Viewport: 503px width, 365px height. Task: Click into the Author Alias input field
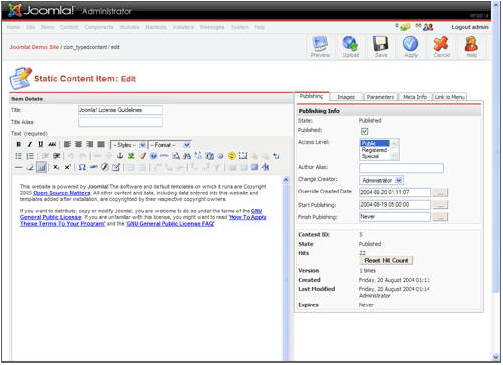[401, 168]
